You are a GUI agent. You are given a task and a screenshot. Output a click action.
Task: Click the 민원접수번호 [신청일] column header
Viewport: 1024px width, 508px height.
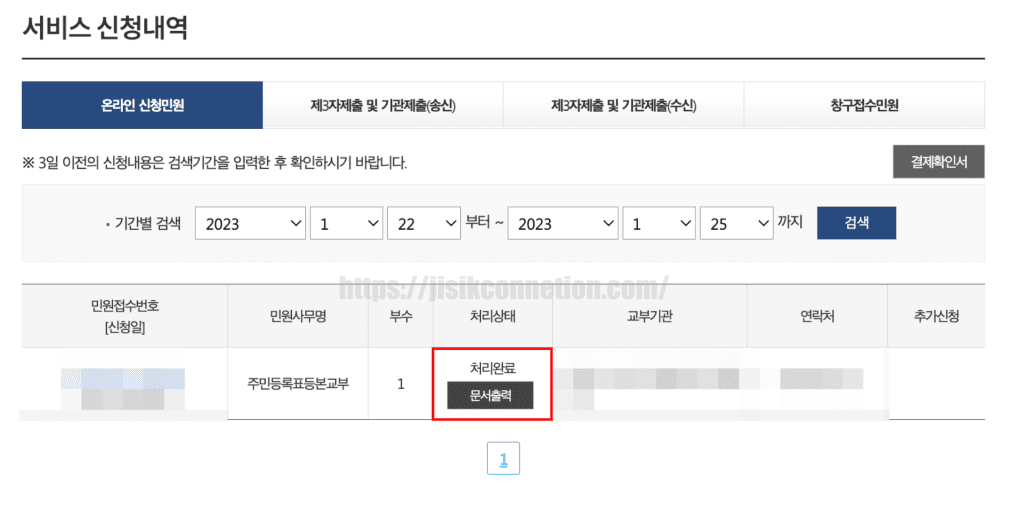(125, 316)
